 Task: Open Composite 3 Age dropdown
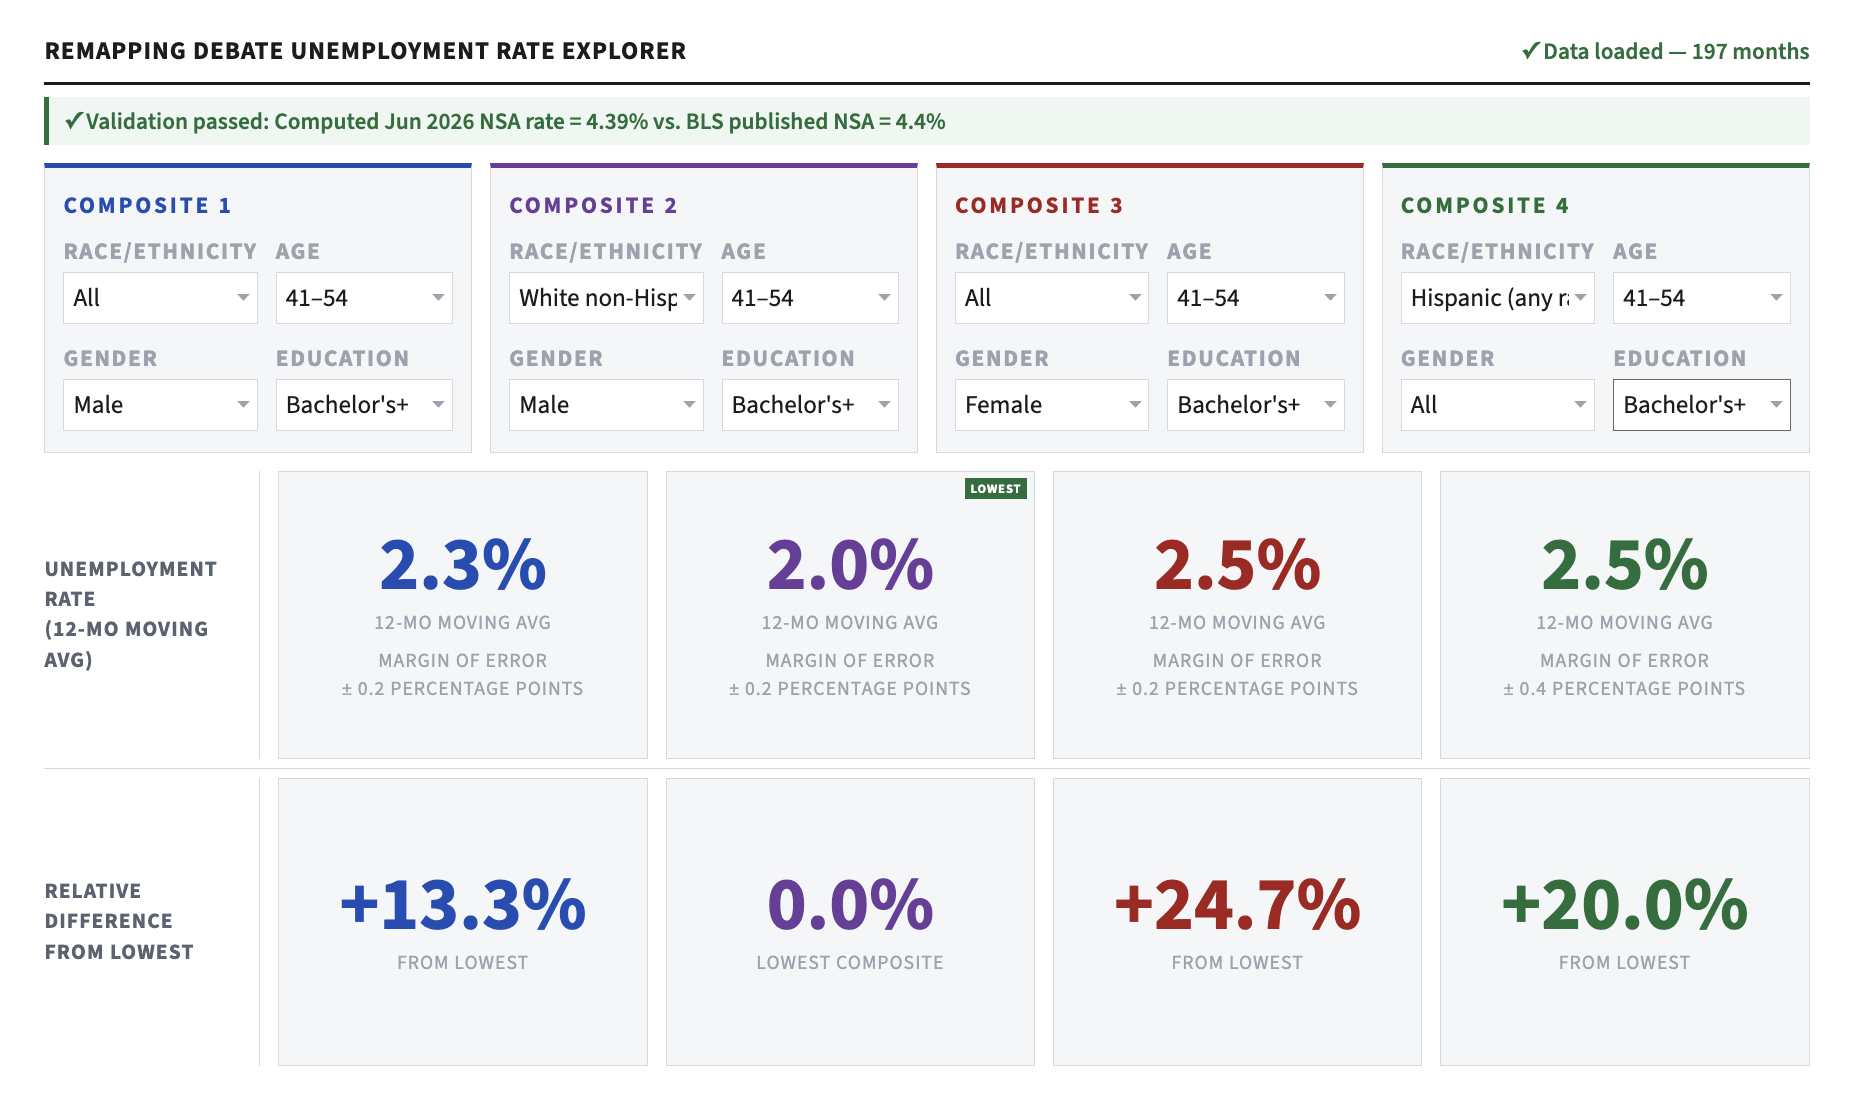pos(1256,298)
